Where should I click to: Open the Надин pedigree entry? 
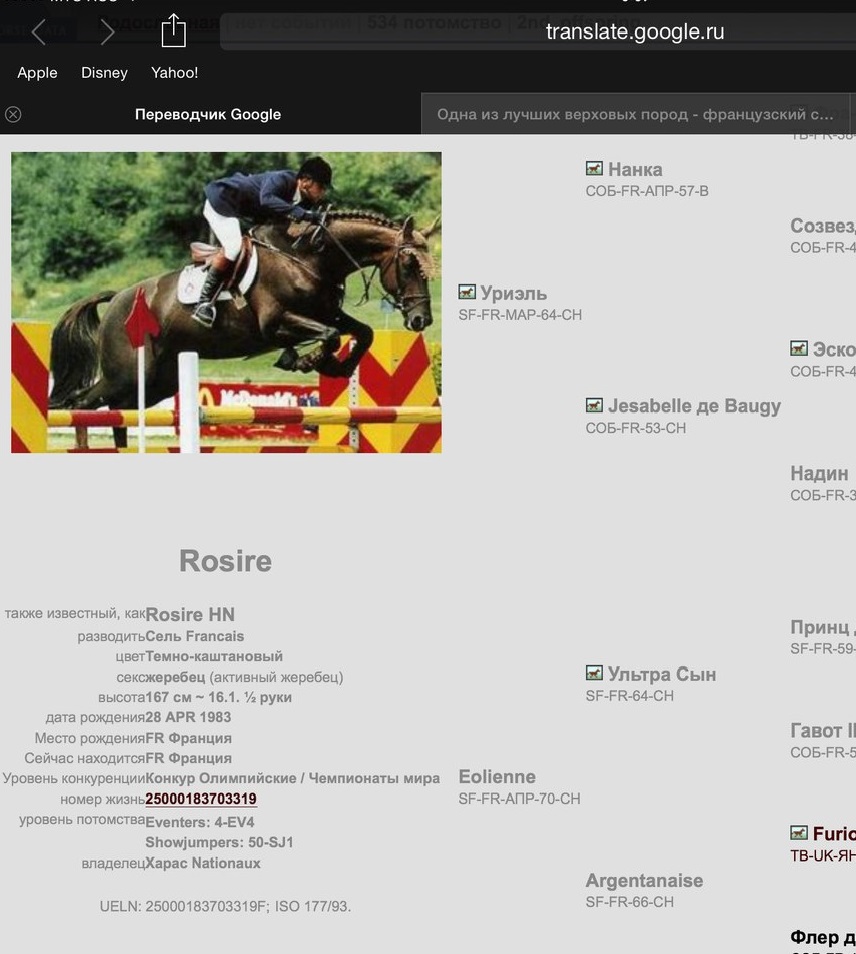pos(819,473)
